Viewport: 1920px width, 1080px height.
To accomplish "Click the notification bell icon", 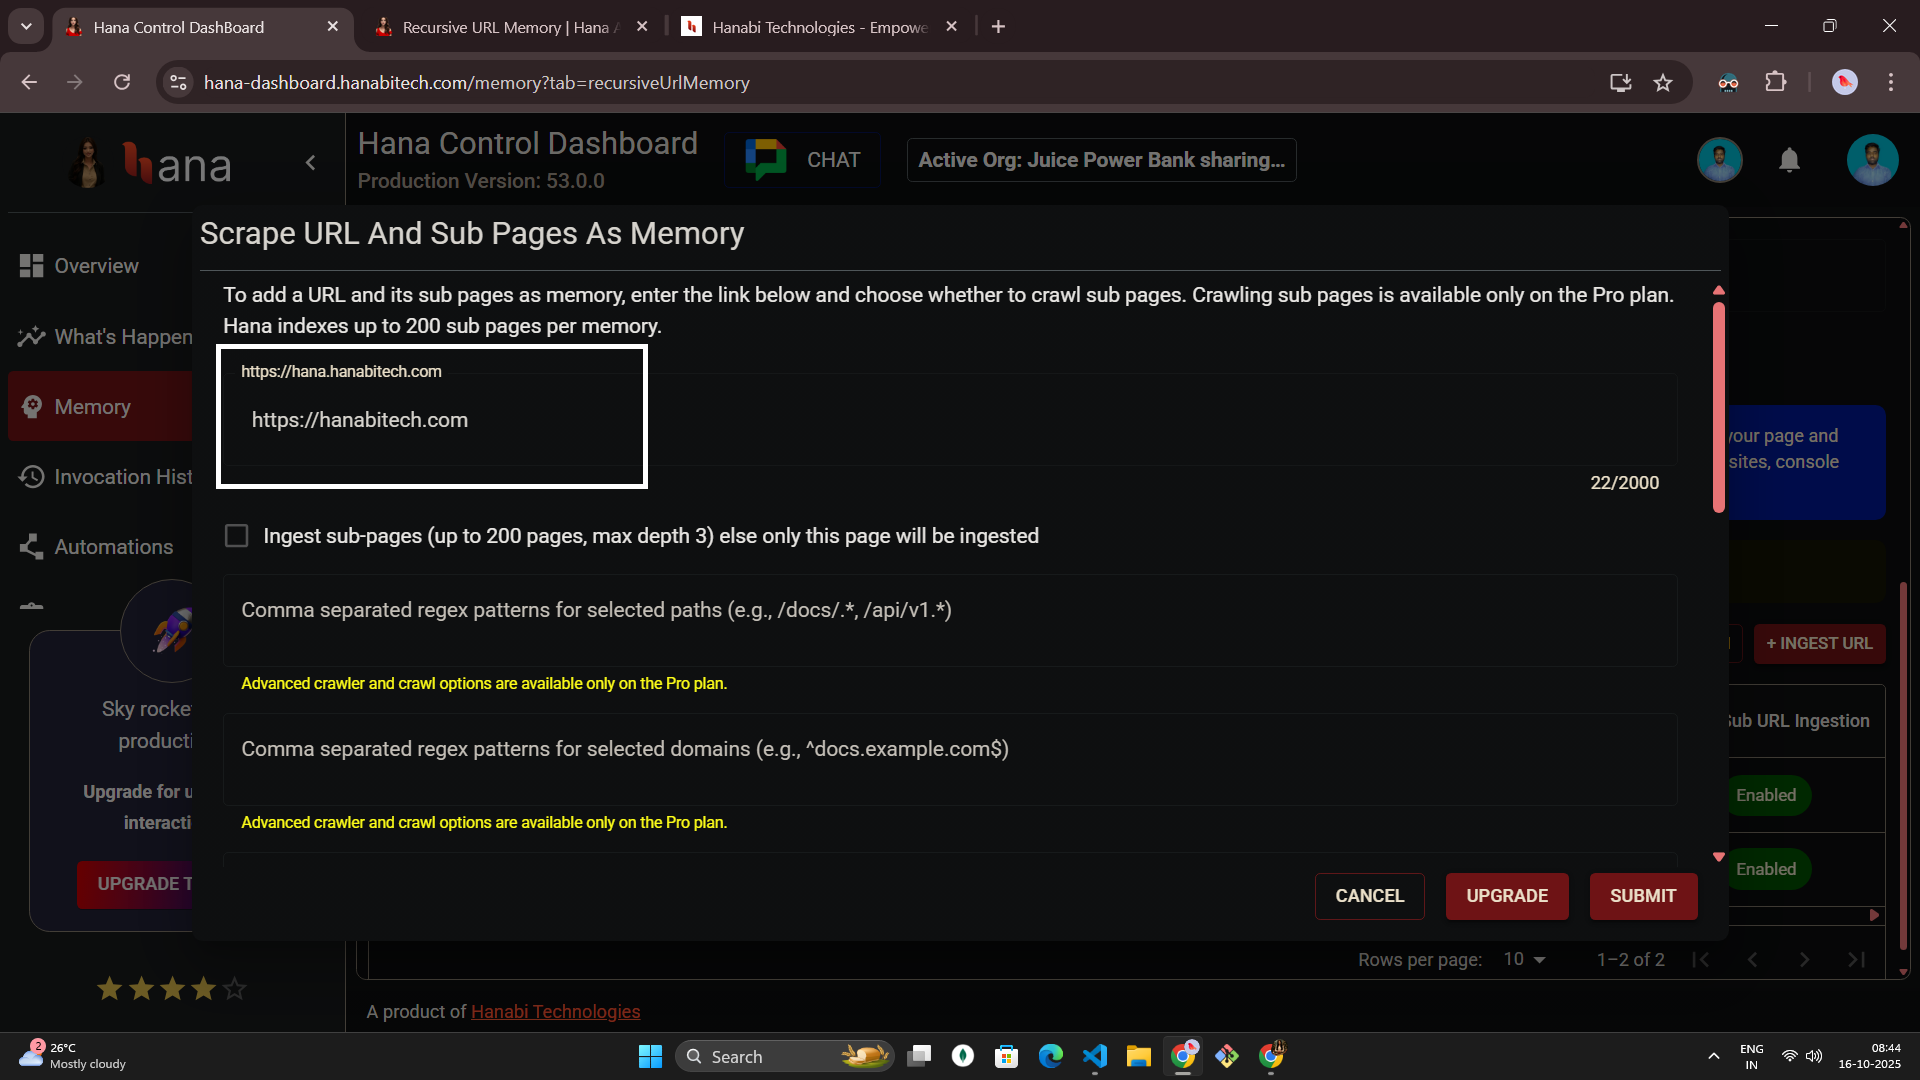I will pos(1789,160).
